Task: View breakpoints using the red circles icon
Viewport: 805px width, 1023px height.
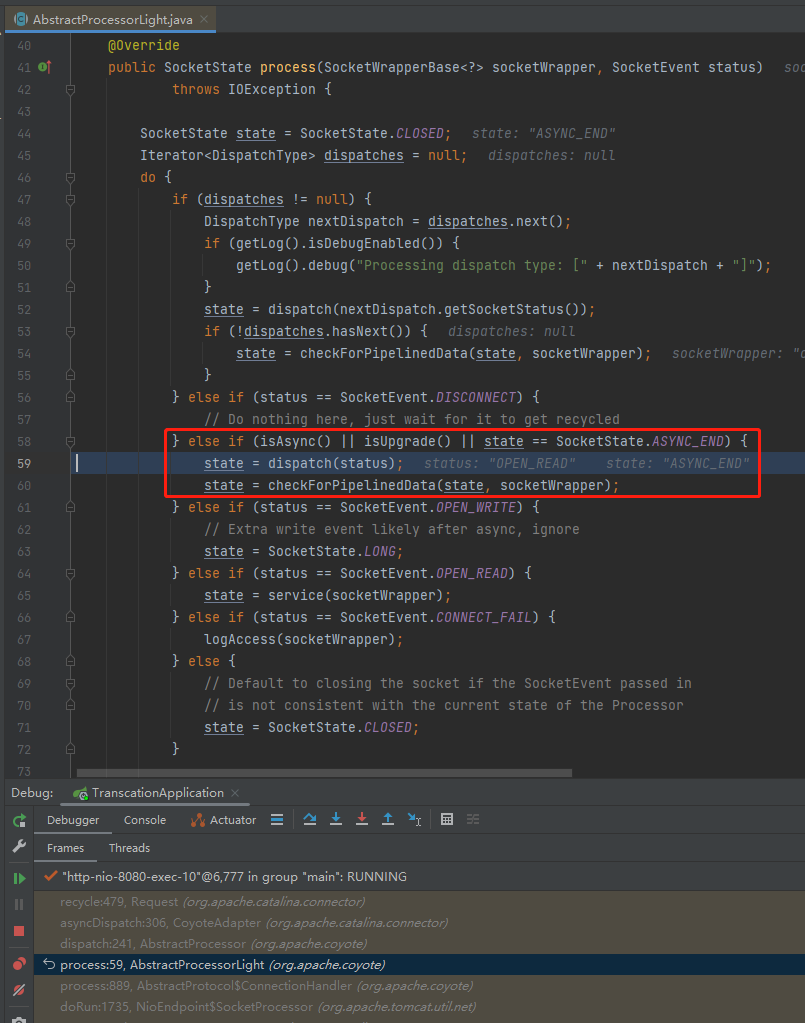Action: tap(19, 964)
